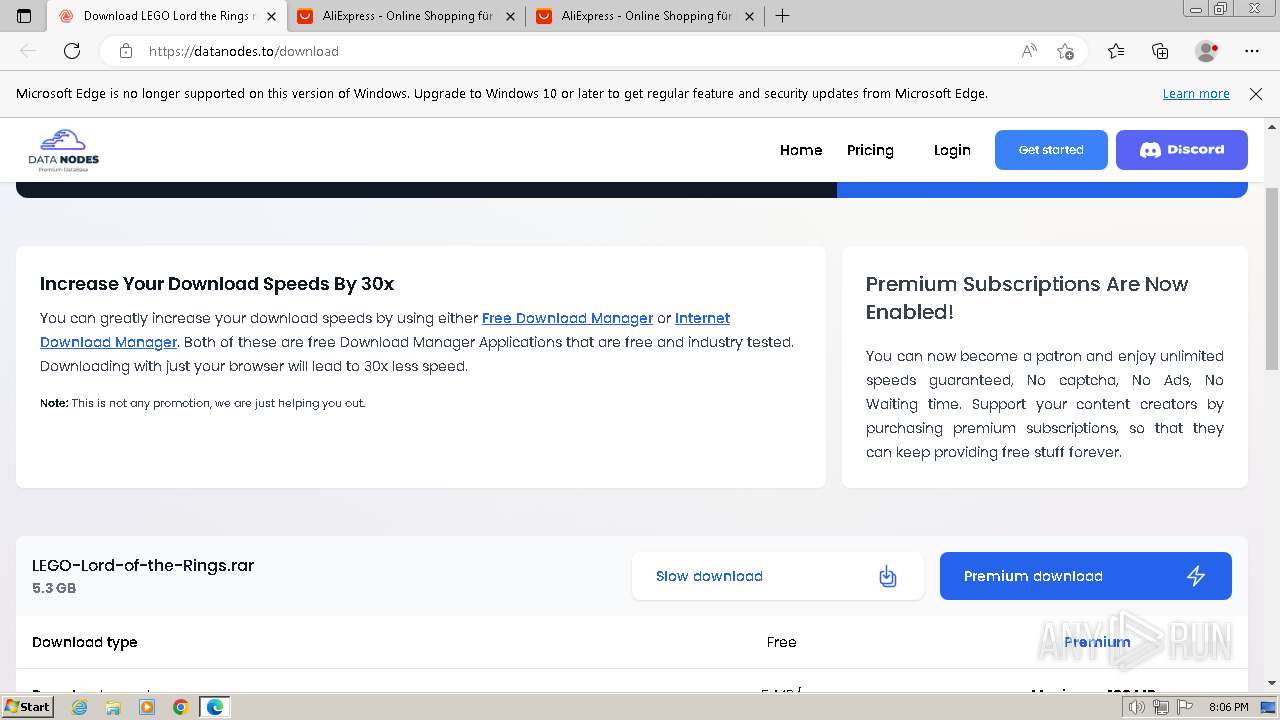Start the Slow download

tap(778, 576)
